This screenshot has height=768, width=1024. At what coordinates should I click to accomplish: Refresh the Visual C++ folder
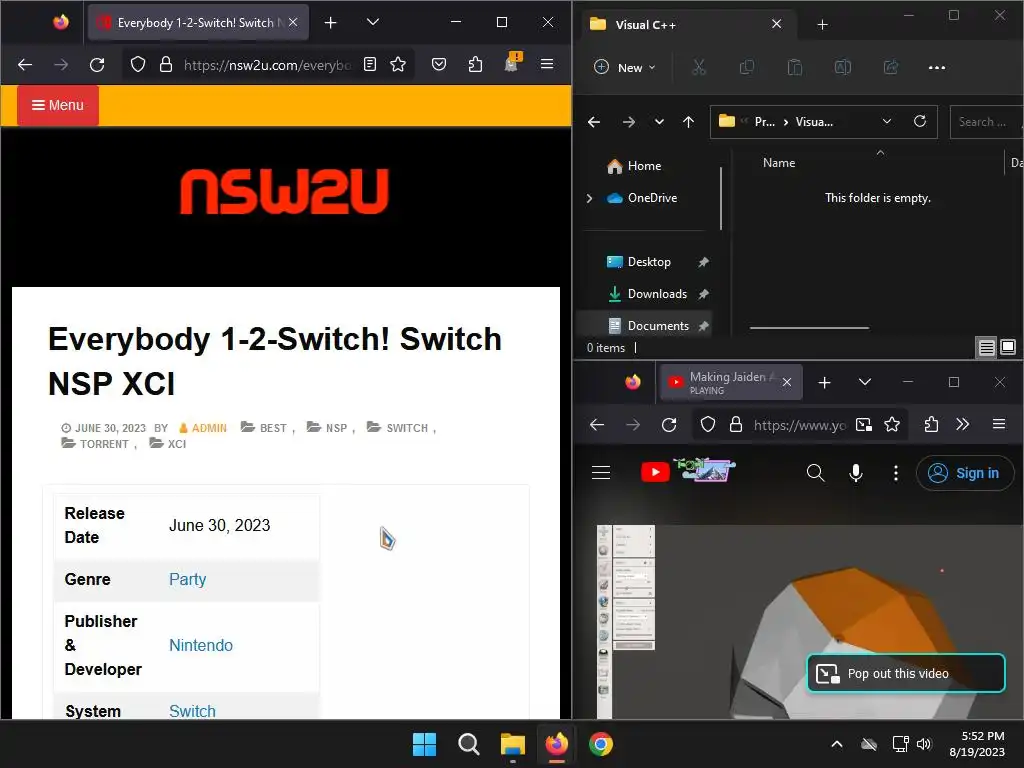(x=920, y=121)
